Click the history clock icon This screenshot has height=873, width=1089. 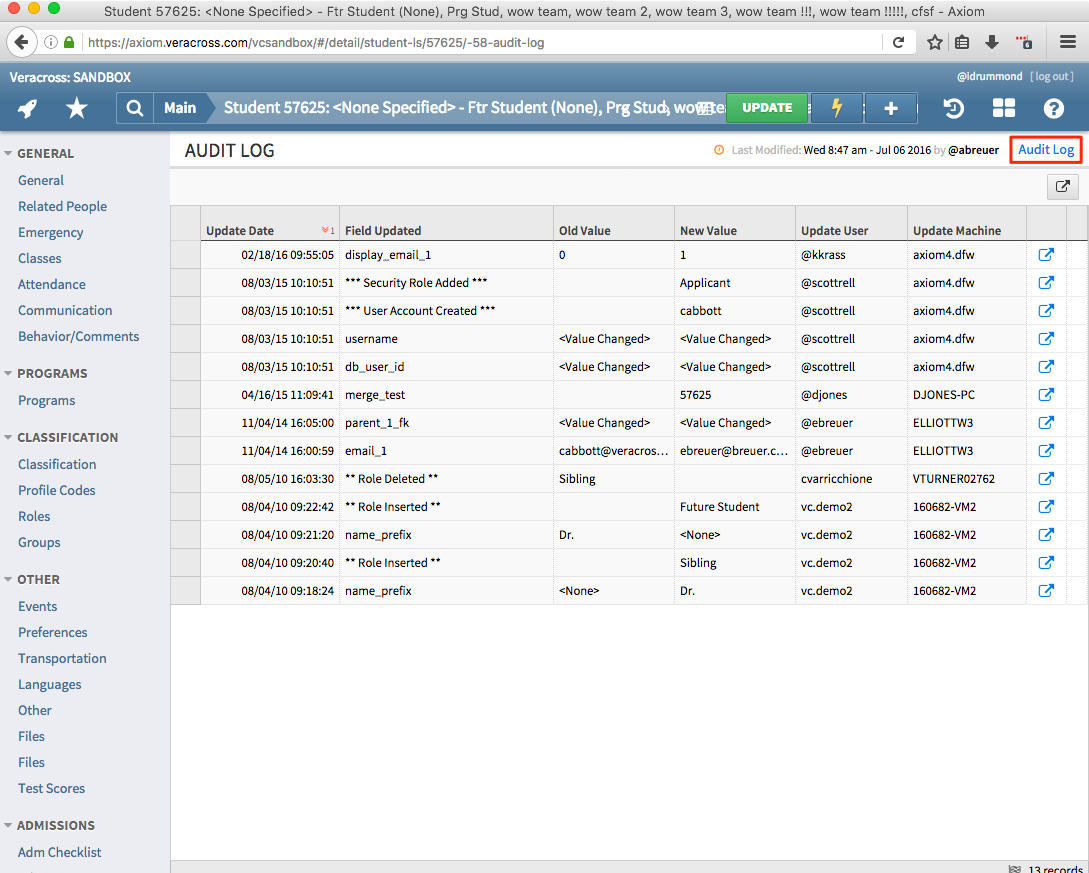pyautogui.click(x=953, y=108)
